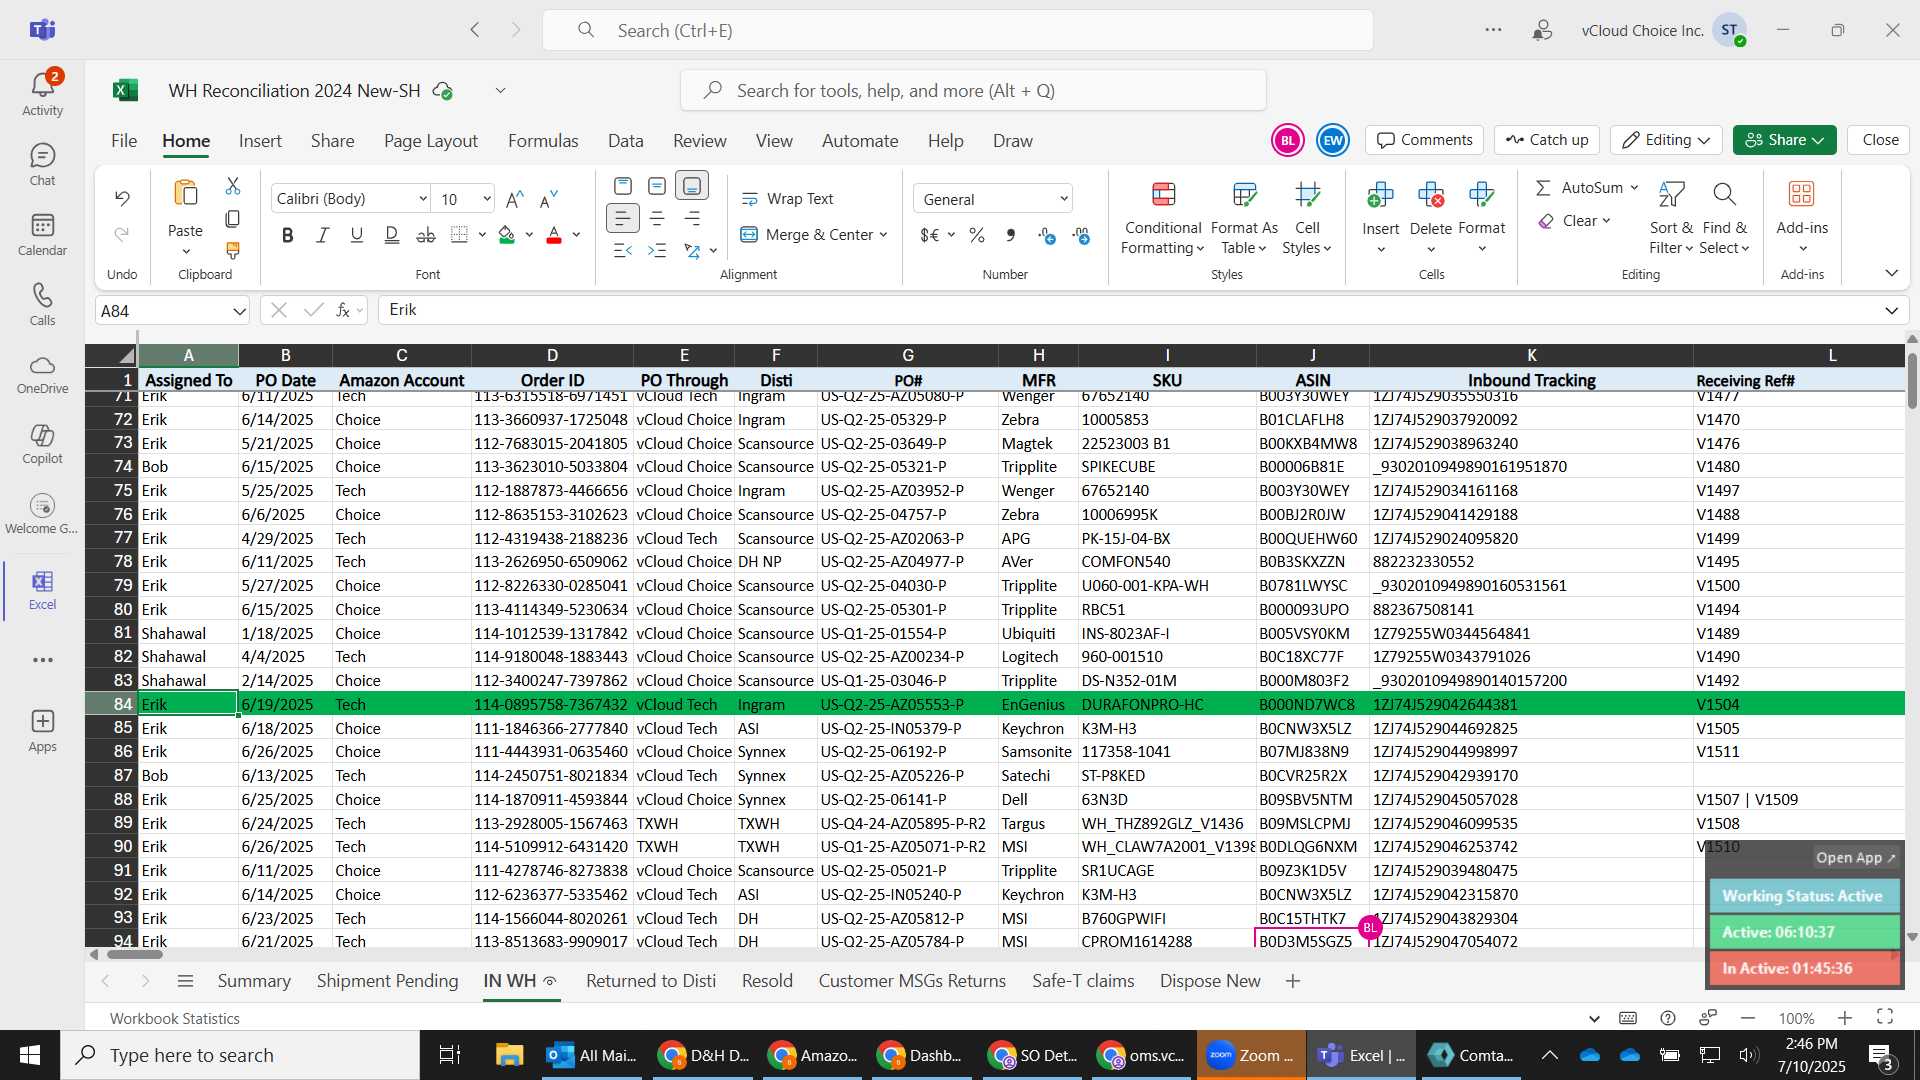Apply strikethrough formatting
1920x1080 pixels.
pos(426,235)
